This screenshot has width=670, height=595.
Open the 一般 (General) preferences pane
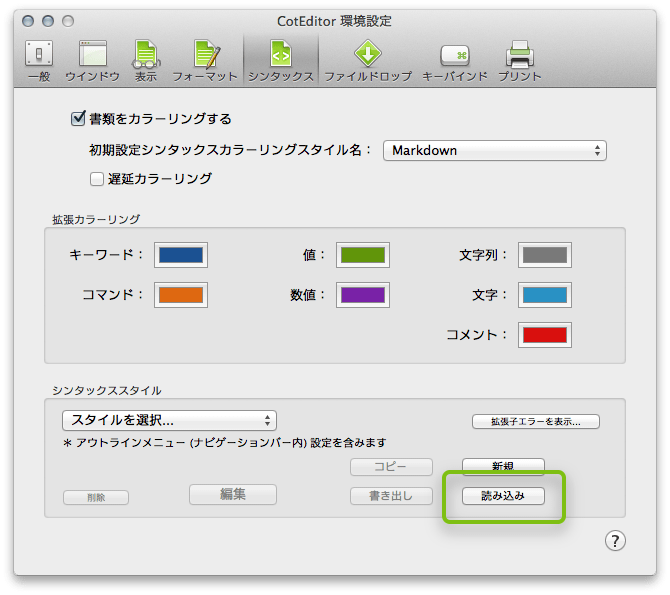(x=39, y=61)
